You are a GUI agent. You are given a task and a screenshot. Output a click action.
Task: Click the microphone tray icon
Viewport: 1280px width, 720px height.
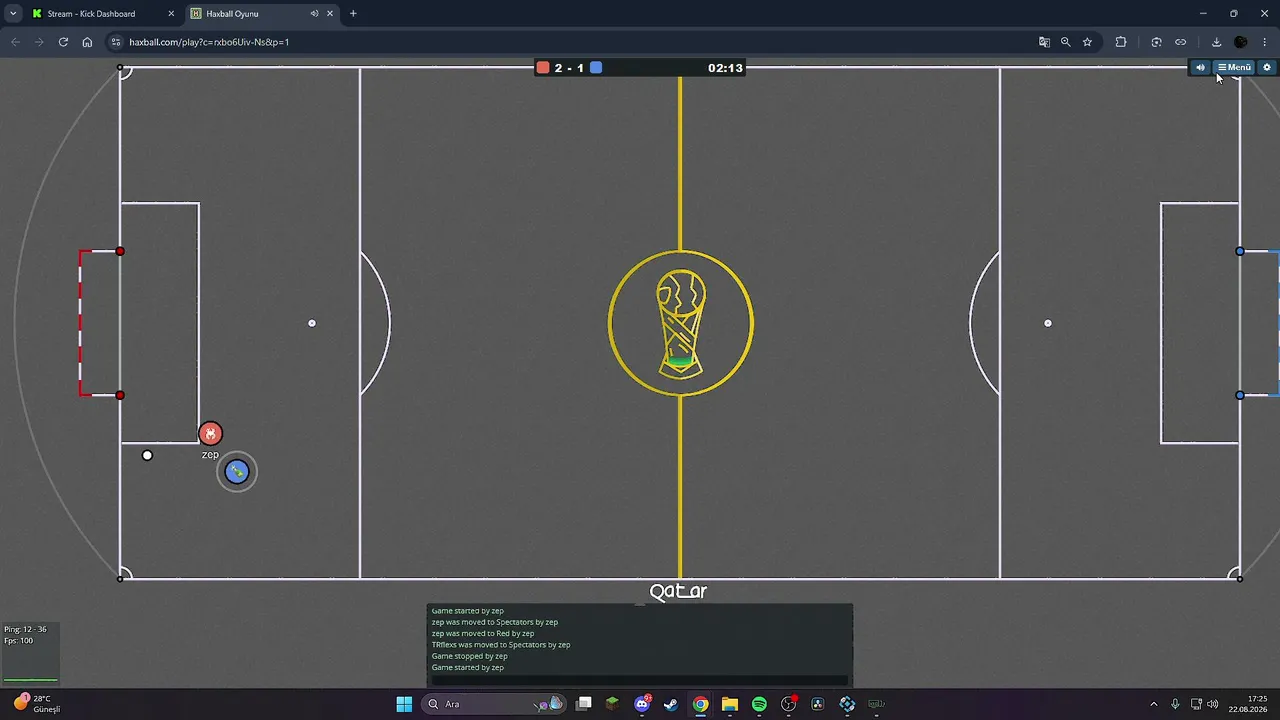(x=1175, y=704)
